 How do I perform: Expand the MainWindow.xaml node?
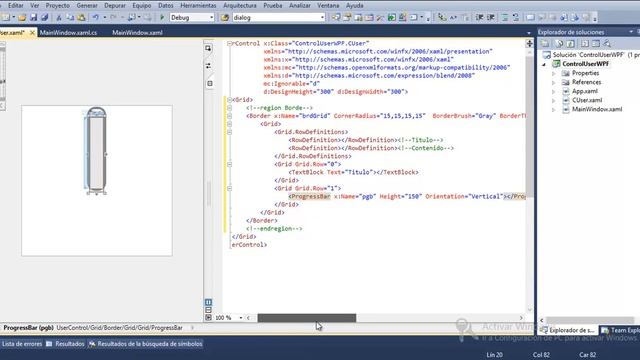coord(553,109)
